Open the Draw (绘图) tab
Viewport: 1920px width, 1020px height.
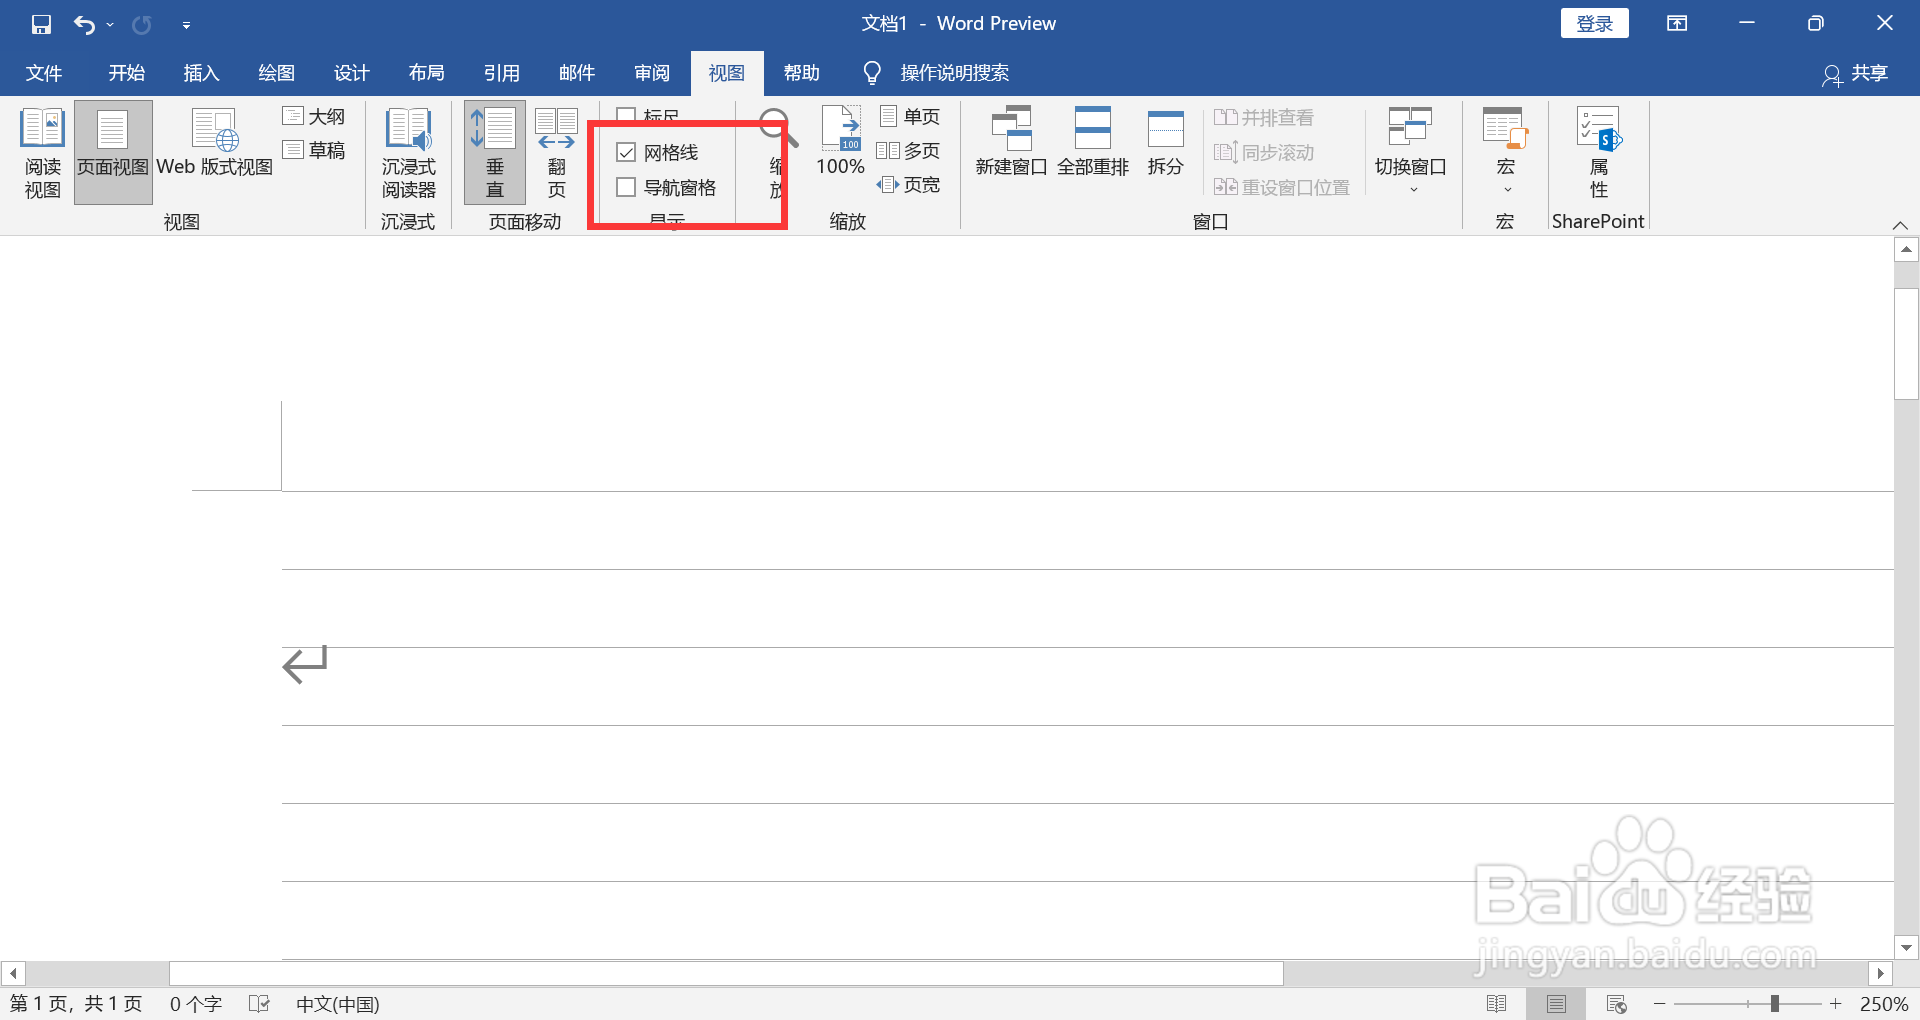(x=276, y=73)
